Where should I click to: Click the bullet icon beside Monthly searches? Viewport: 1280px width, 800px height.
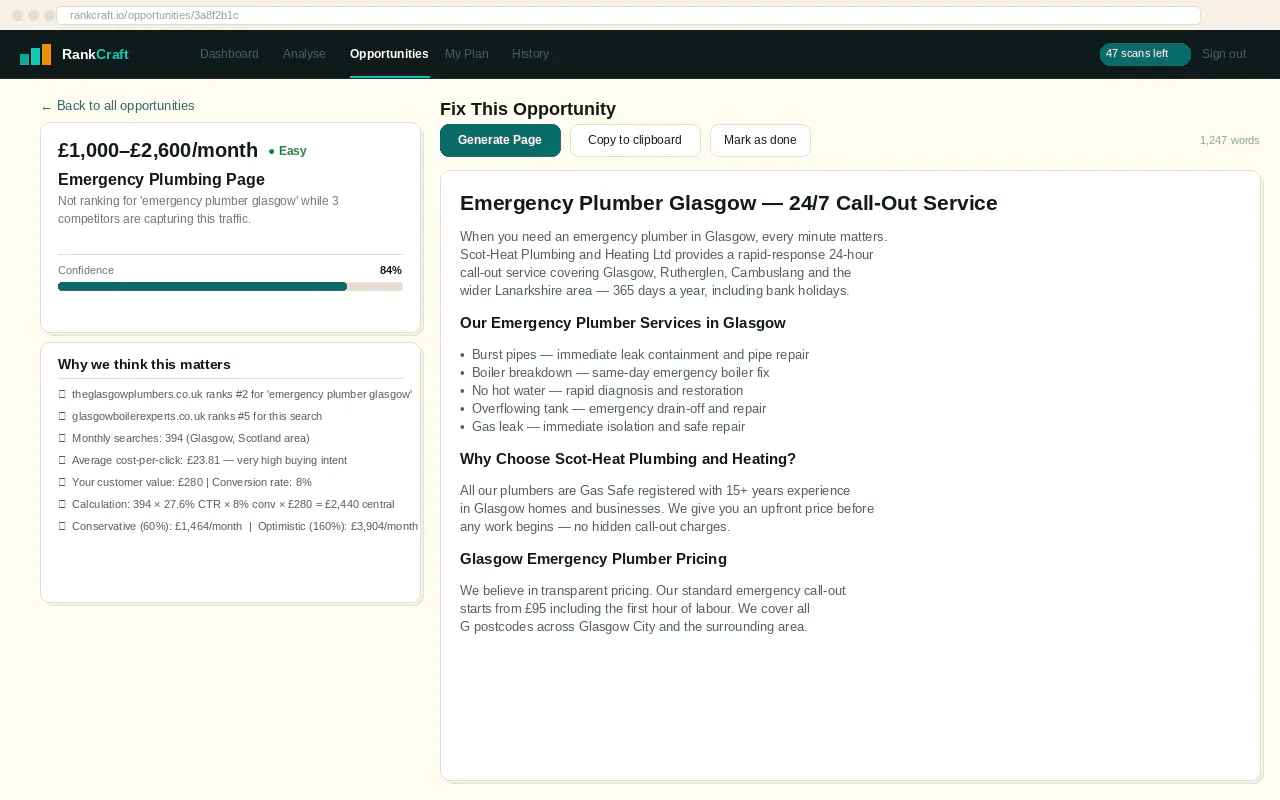point(62,438)
